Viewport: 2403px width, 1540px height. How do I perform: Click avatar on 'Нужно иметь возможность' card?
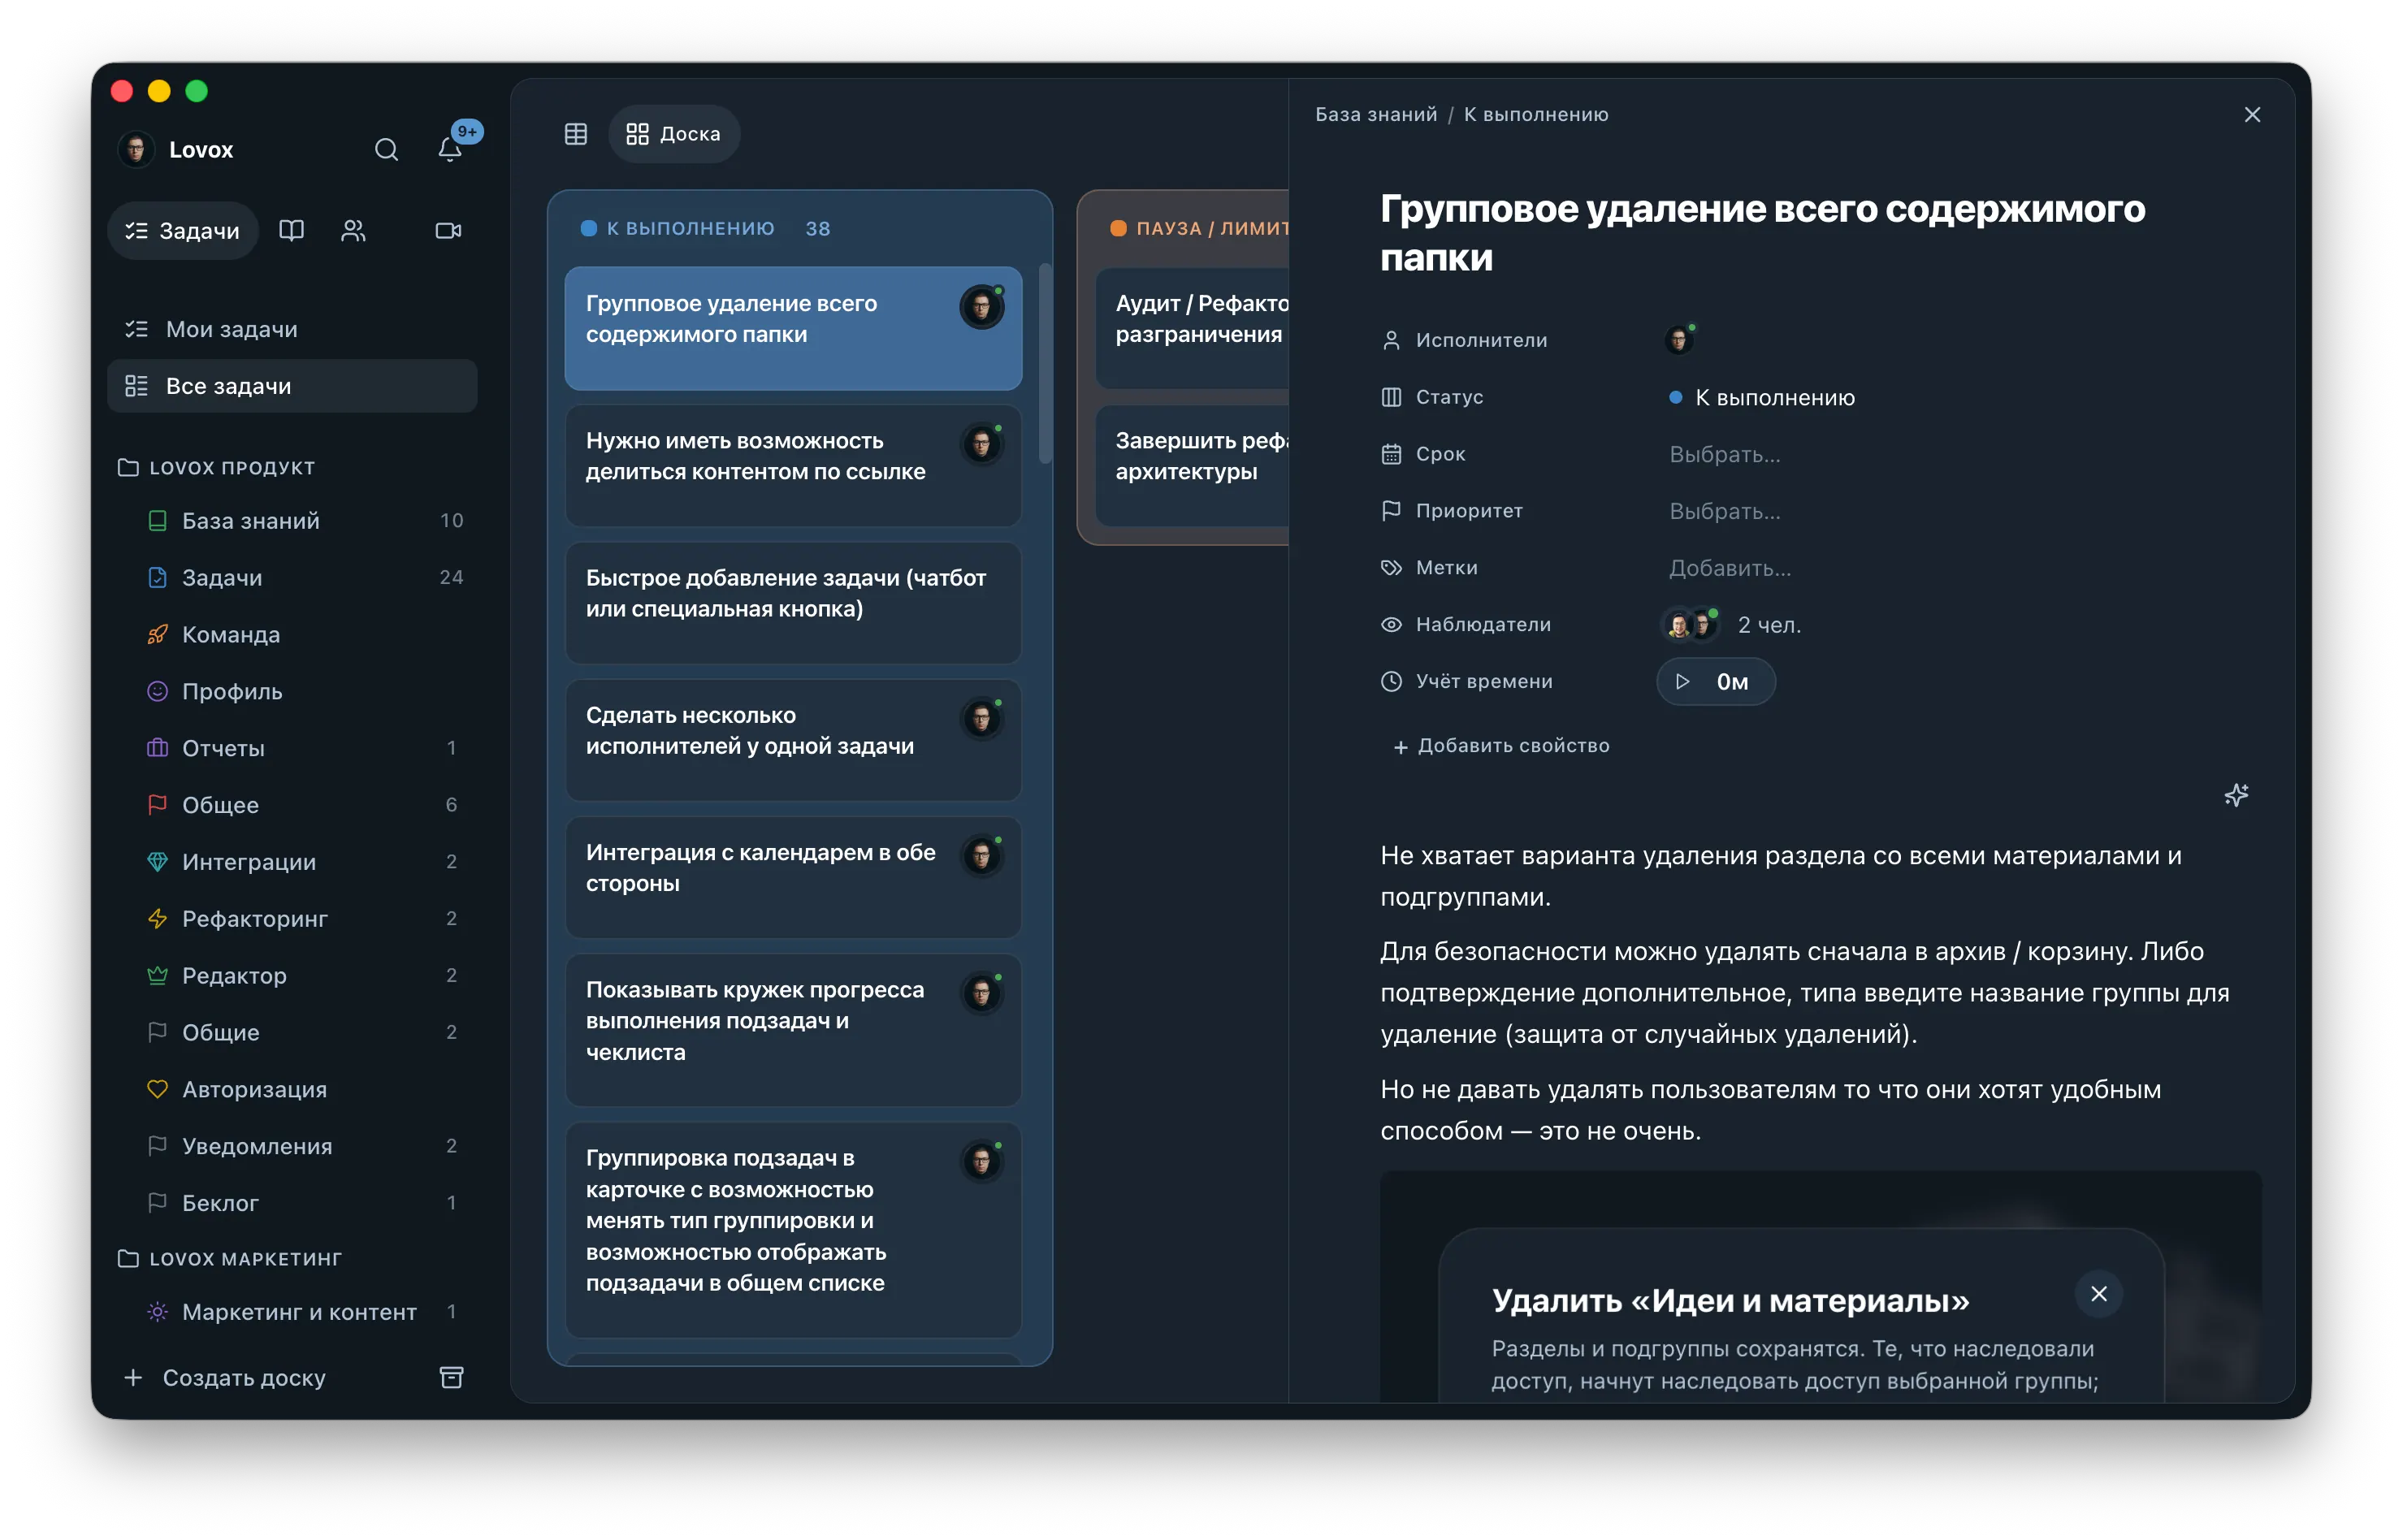981,443
